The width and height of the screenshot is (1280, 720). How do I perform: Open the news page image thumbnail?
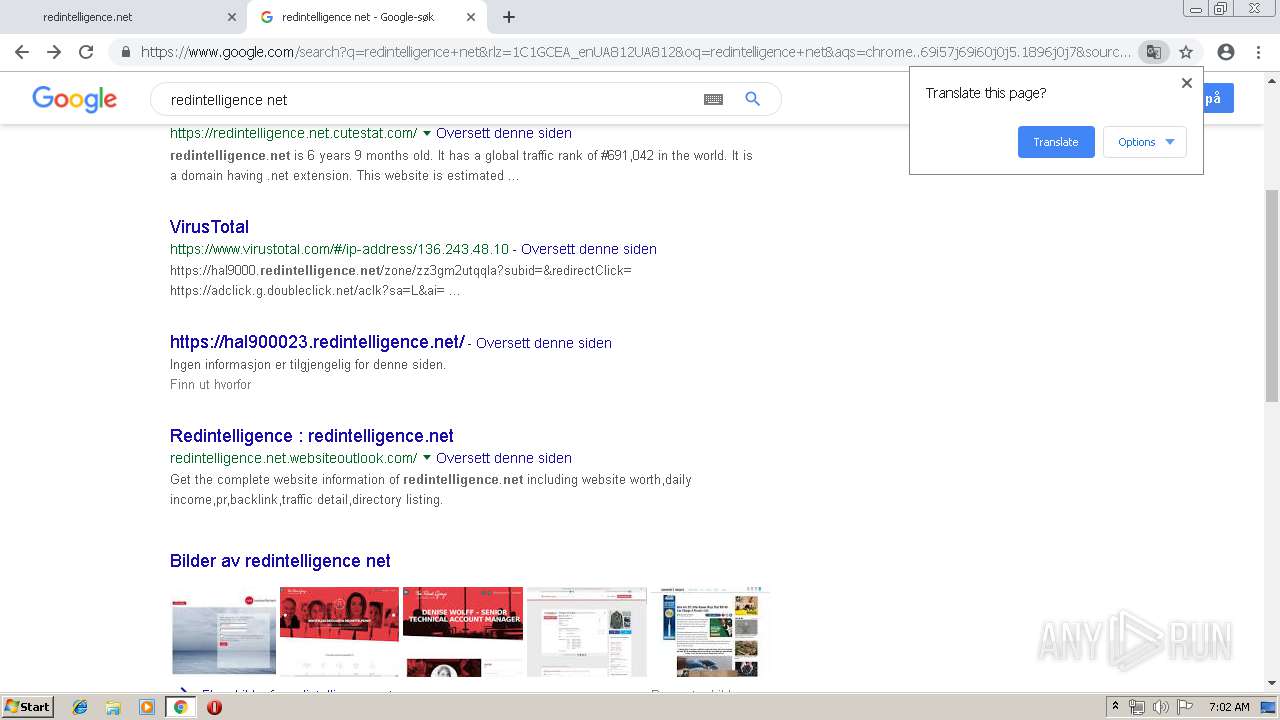710,632
